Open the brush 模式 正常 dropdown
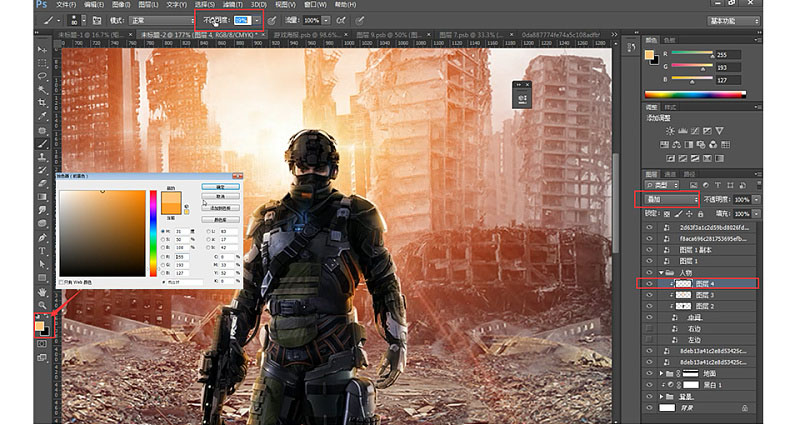800x425 pixels. tap(162, 20)
